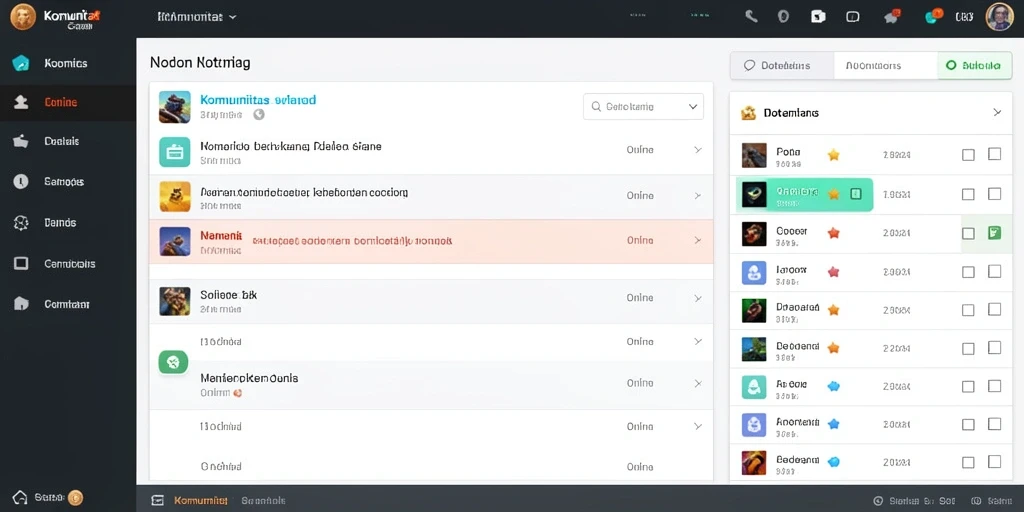Open the Soliece bik entry title
Viewport: 1024px width, 512px height.
228,295
